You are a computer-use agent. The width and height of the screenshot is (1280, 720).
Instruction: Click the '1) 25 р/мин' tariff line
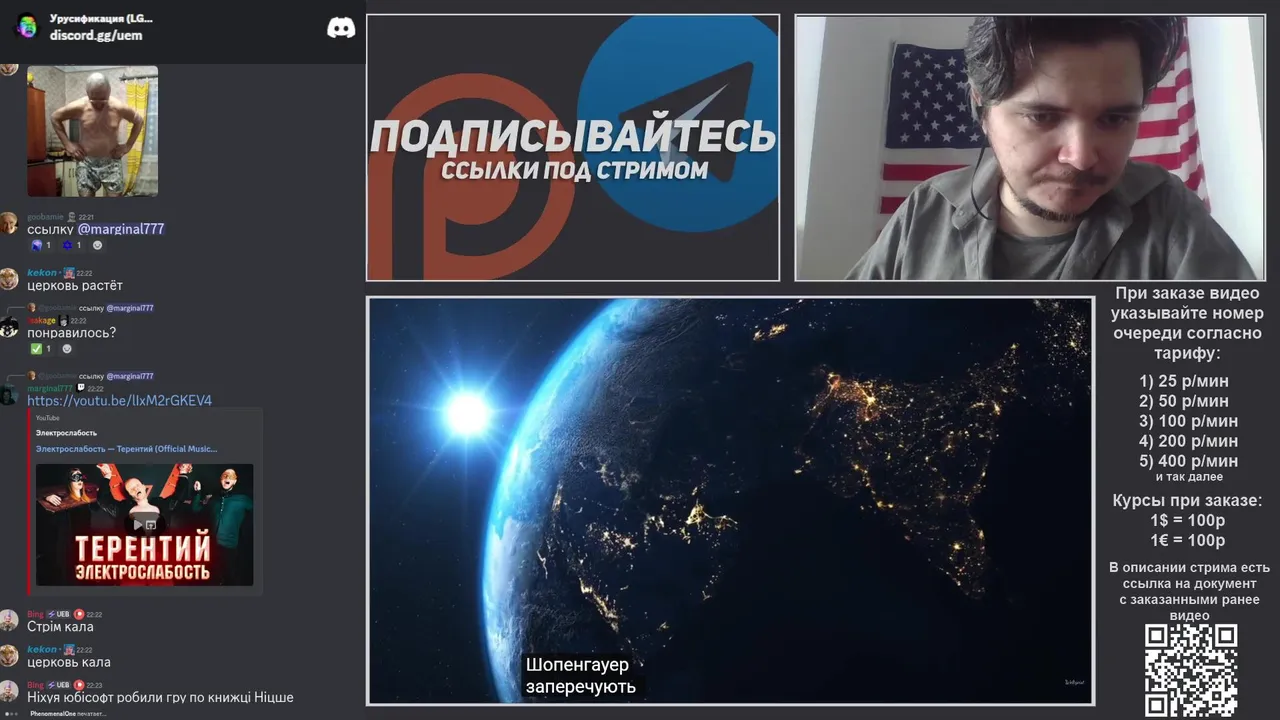[1184, 381]
